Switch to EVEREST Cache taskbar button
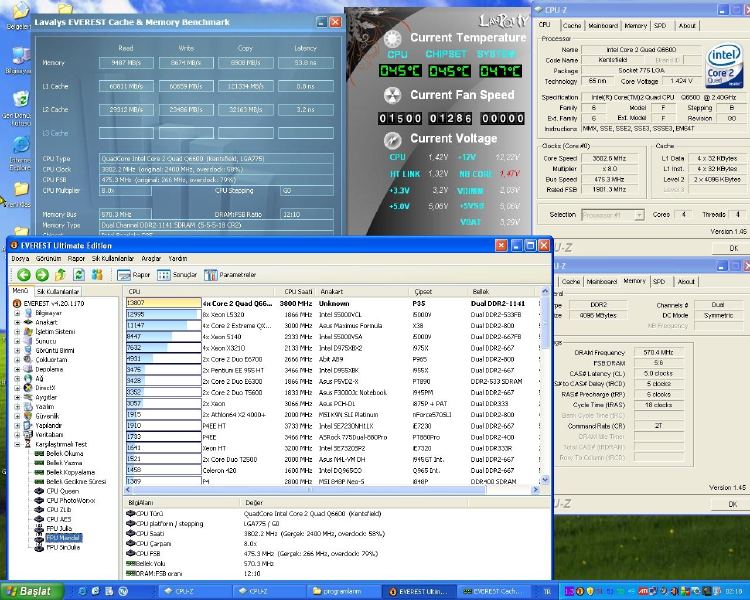This screenshot has height=600, width=750. coord(494,591)
